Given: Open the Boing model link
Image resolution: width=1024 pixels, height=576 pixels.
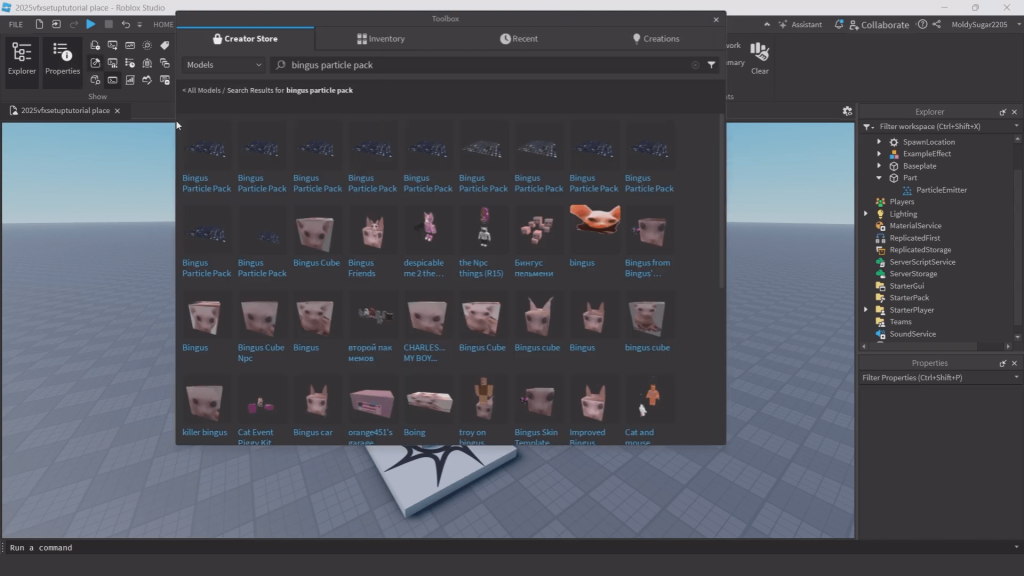Looking at the screenshot, I should (x=414, y=432).
